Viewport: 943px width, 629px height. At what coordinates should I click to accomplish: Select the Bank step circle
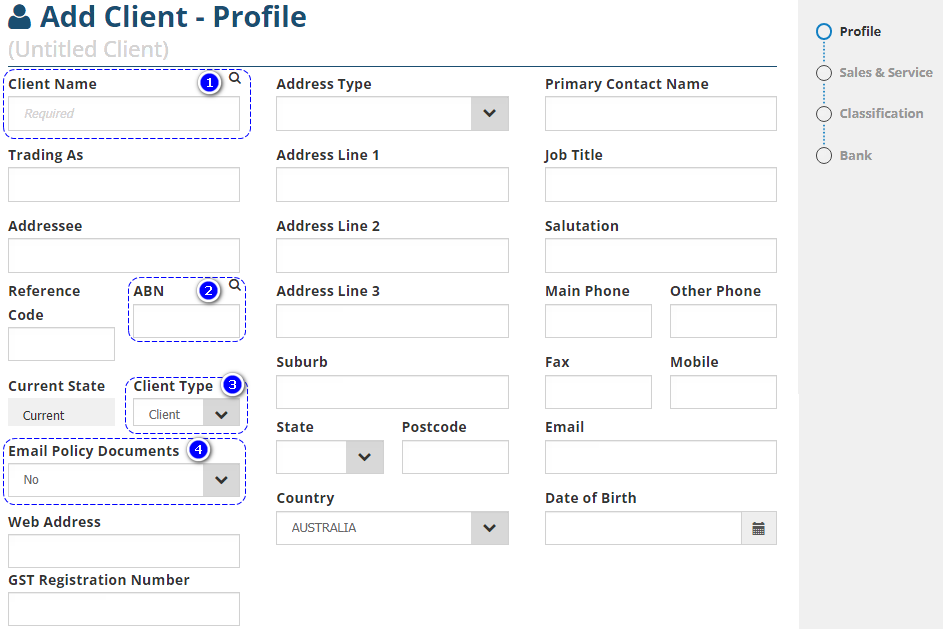tap(824, 156)
